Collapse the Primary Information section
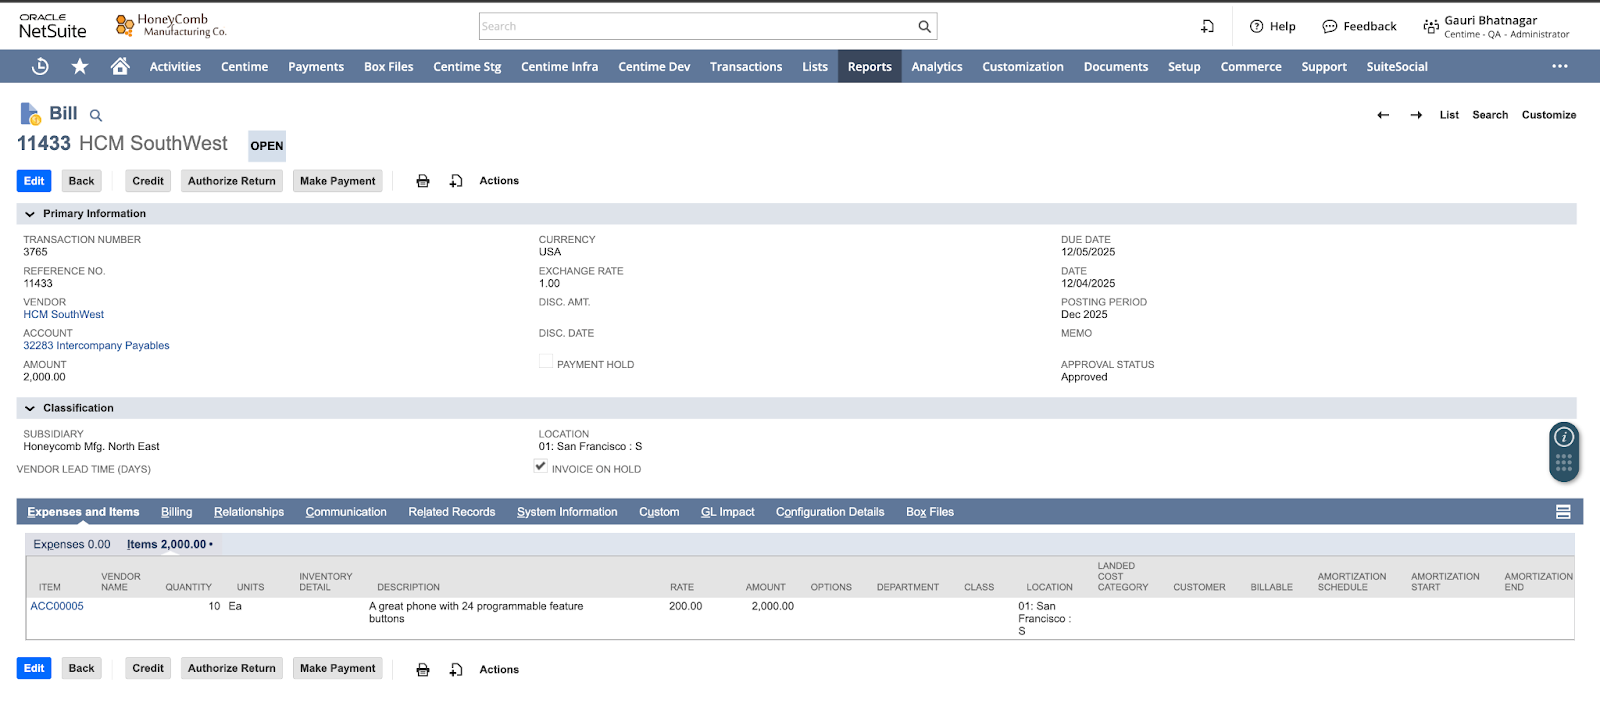The width and height of the screenshot is (1600, 711). [x=30, y=214]
